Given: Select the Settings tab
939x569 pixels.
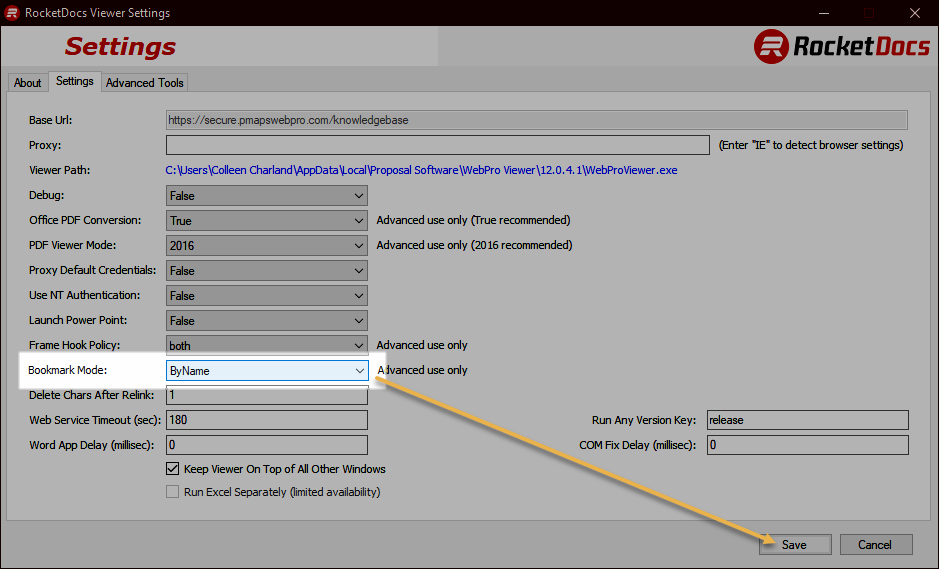Looking at the screenshot, I should [x=75, y=81].
